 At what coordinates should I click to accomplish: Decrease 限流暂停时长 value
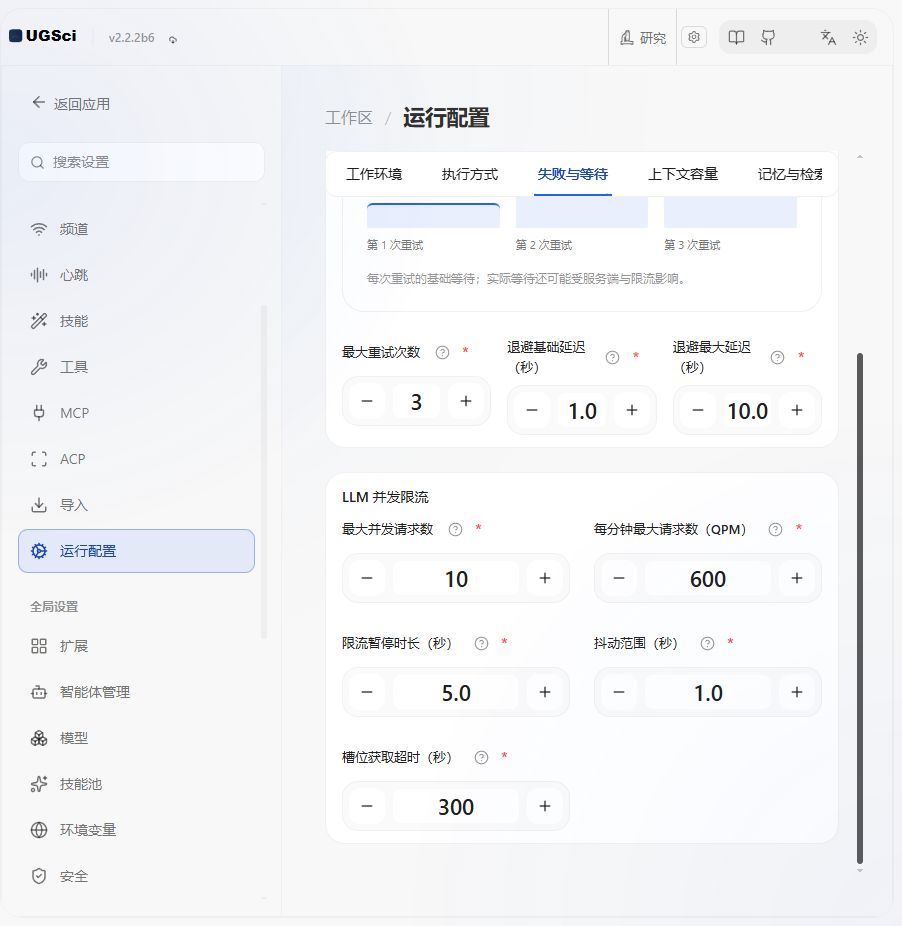point(367,692)
